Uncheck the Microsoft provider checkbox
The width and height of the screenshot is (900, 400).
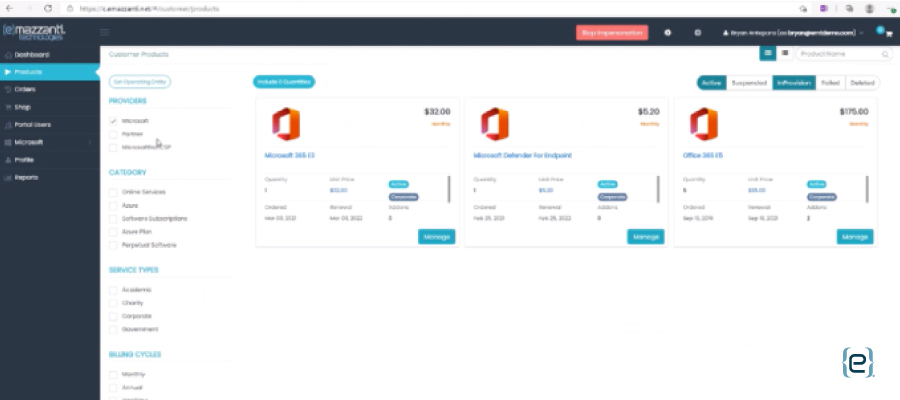(x=113, y=120)
